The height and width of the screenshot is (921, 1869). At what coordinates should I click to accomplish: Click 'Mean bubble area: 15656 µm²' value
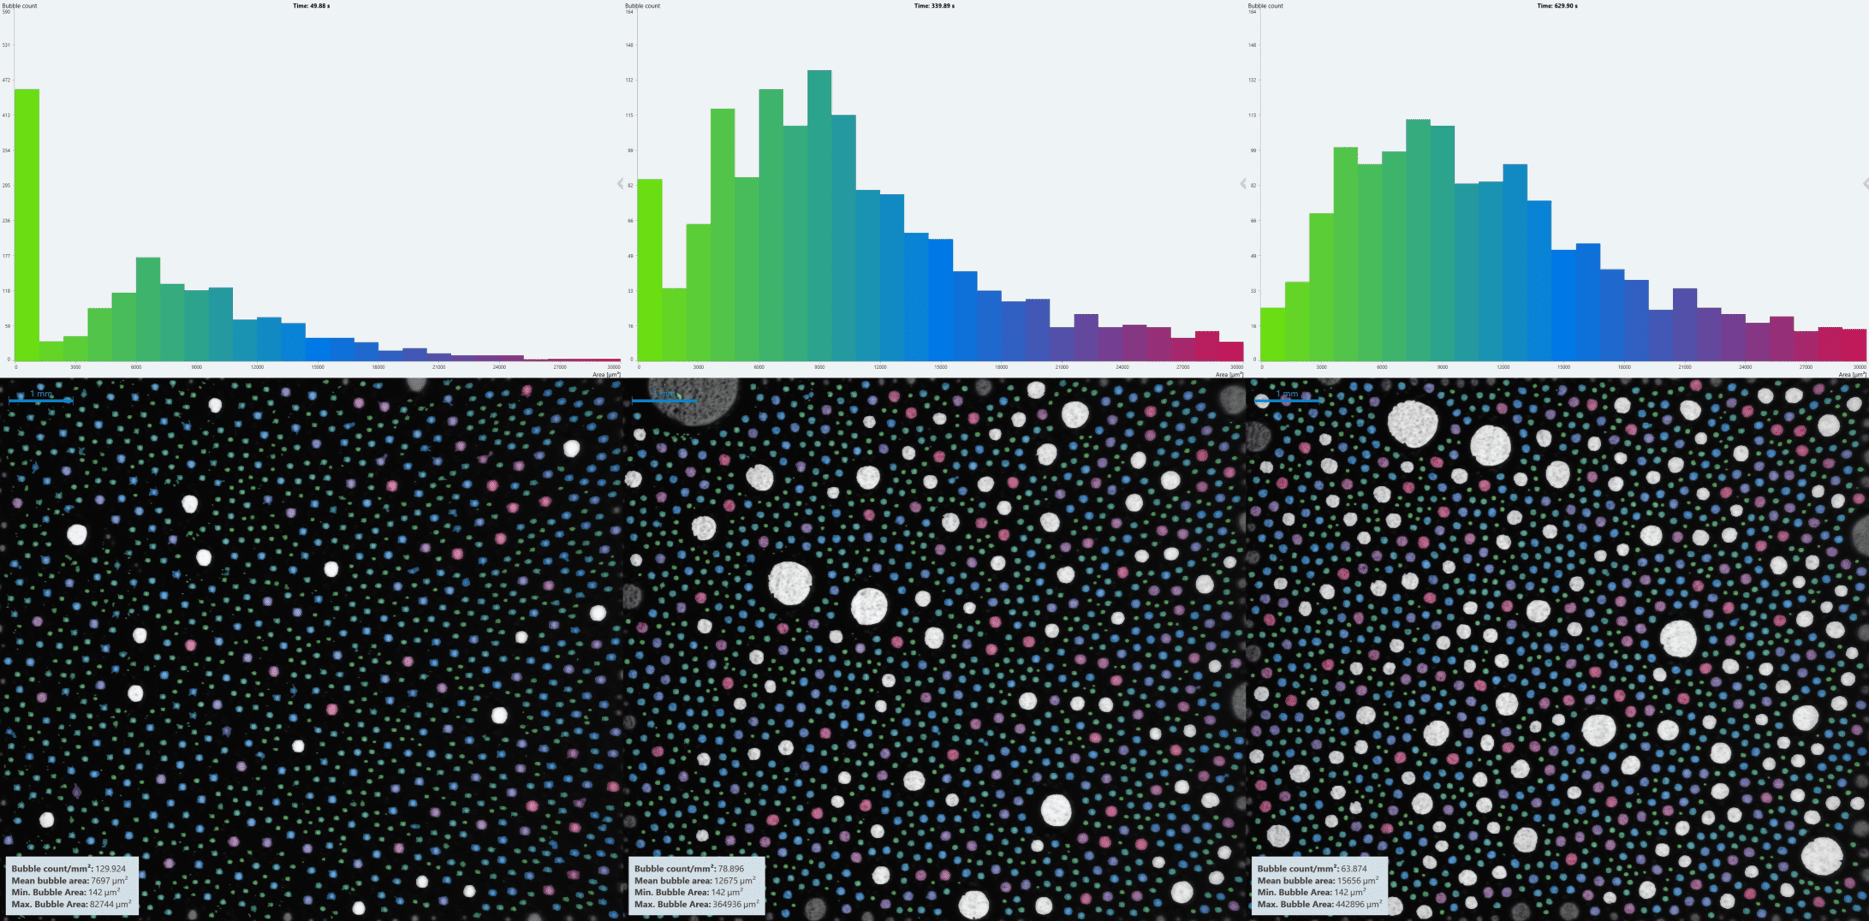click(x=1317, y=881)
